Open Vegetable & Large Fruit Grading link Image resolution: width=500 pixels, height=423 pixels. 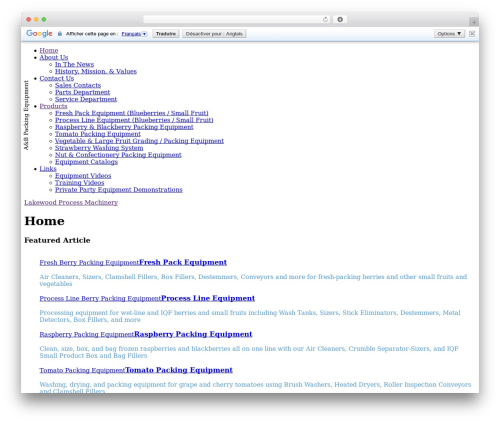click(x=139, y=141)
